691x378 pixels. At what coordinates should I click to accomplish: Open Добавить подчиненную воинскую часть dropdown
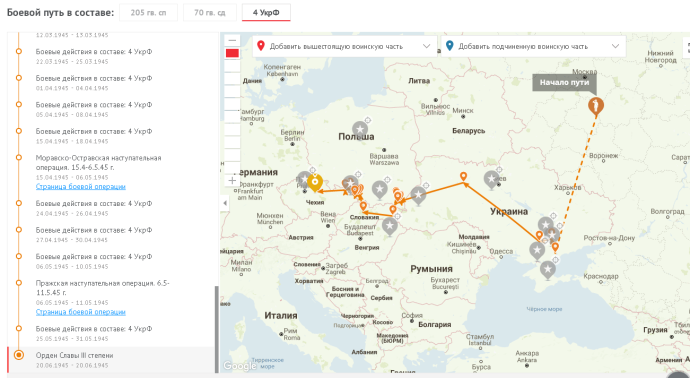(x=533, y=46)
